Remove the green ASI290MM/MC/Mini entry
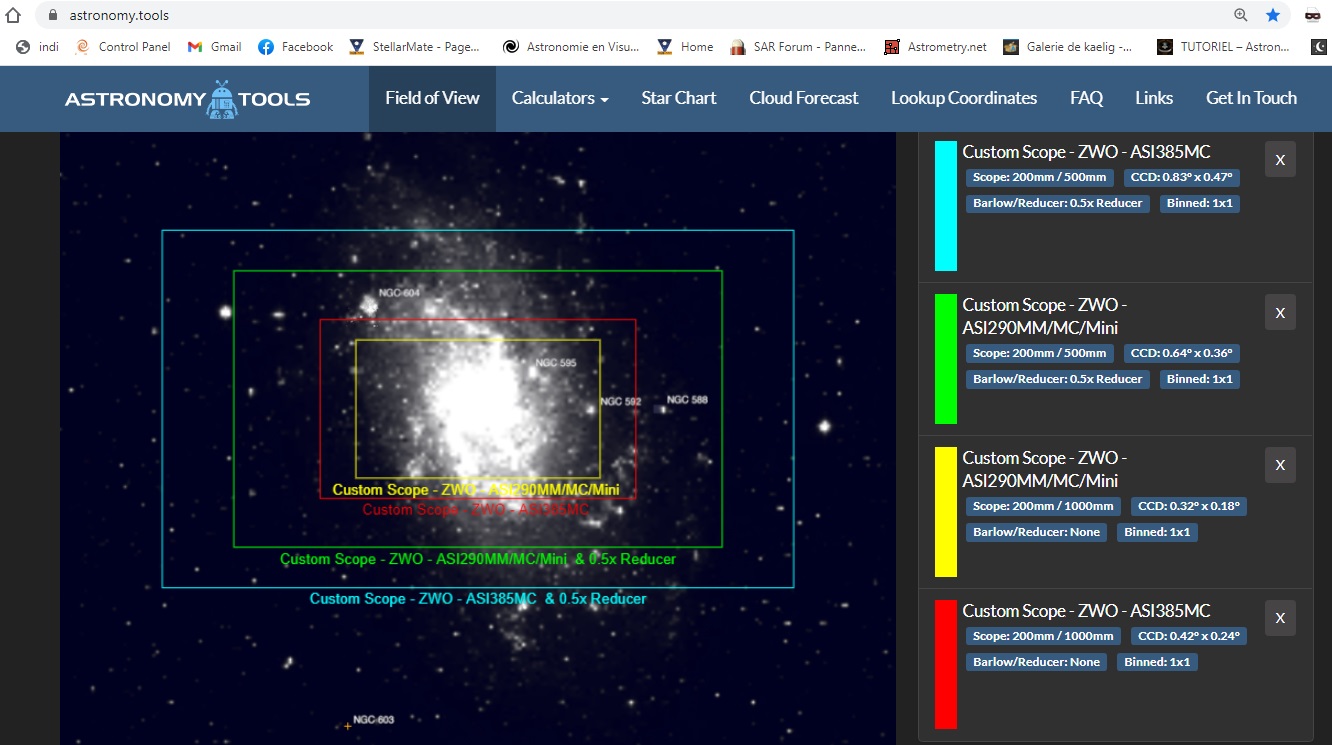This screenshot has height=745, width=1332. [1280, 312]
